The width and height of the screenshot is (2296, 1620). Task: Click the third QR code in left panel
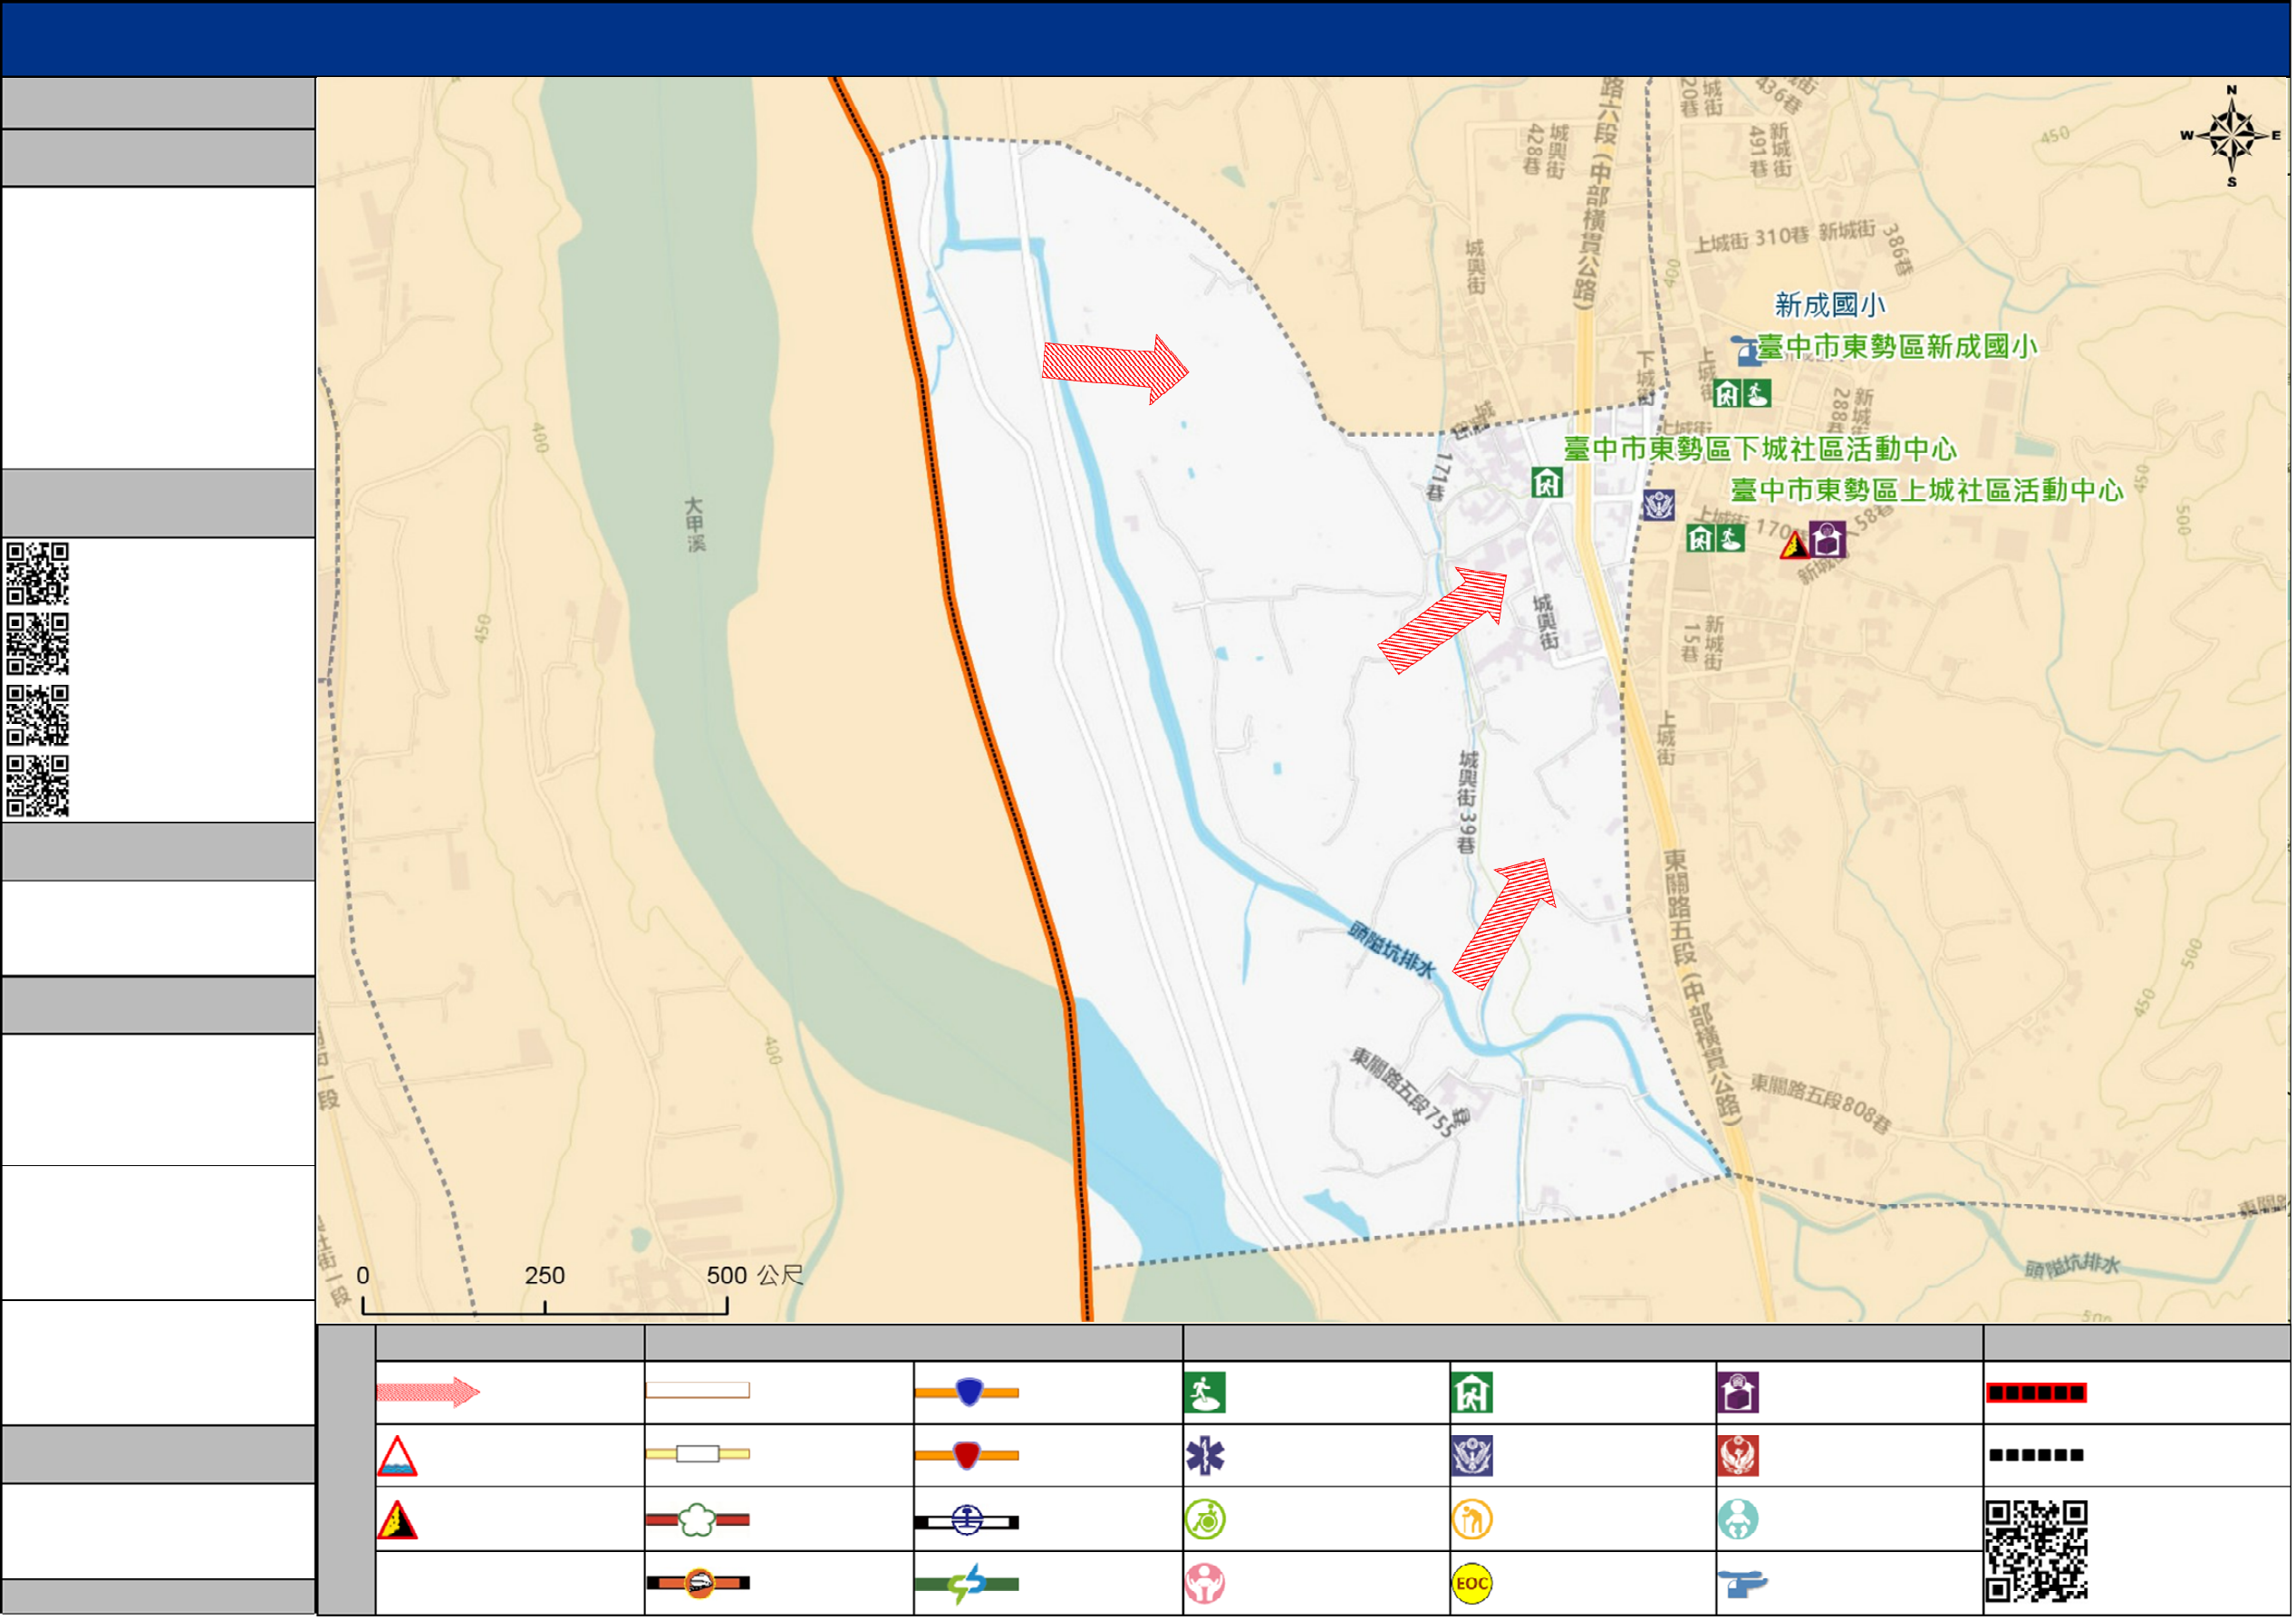point(38,716)
